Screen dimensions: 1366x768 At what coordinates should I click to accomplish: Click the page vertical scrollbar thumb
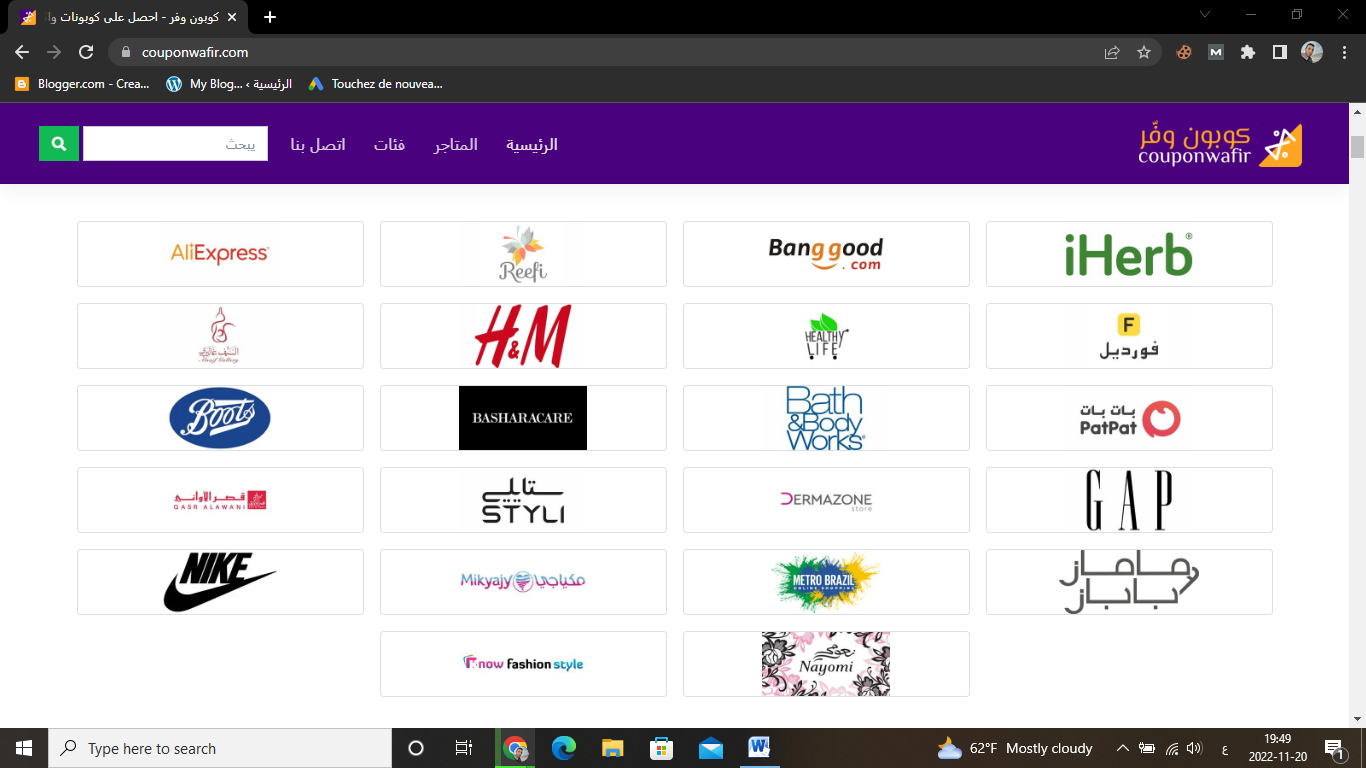click(1357, 146)
